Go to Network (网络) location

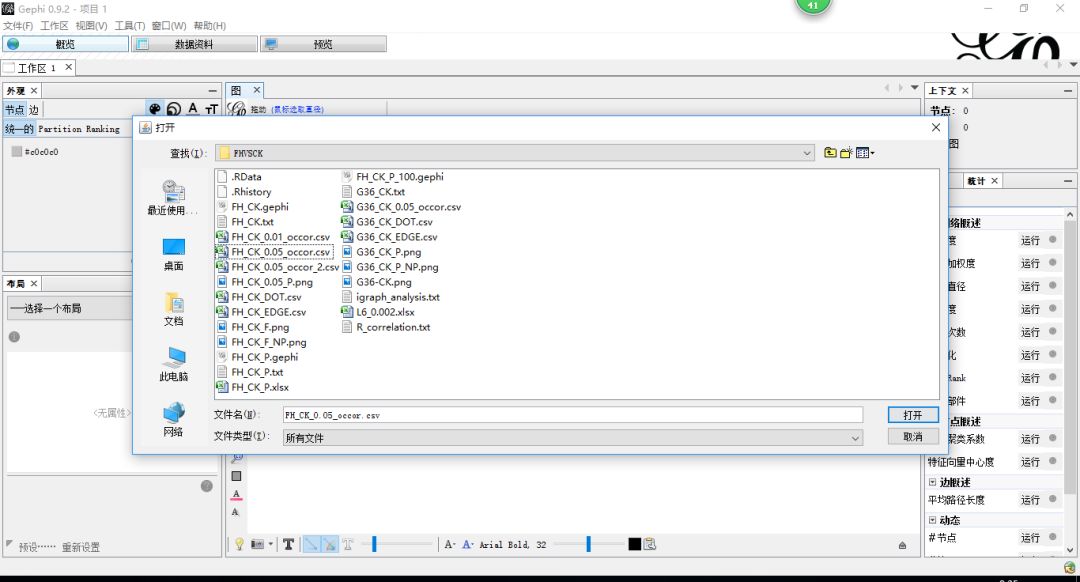174,419
